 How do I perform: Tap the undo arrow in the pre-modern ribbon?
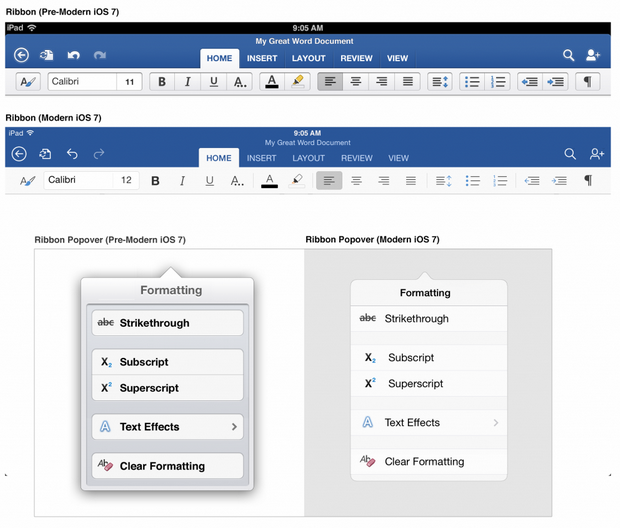coord(73,56)
